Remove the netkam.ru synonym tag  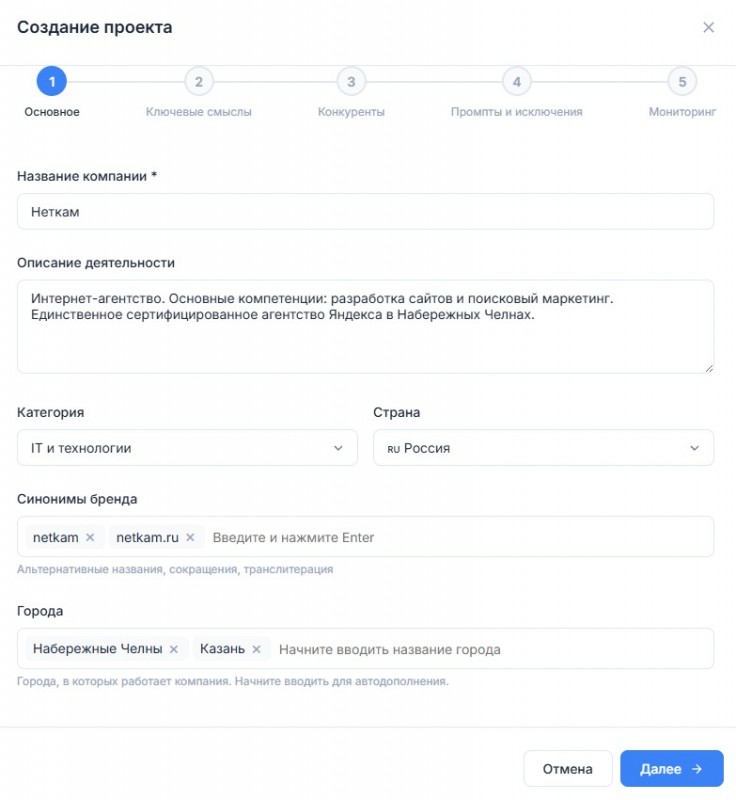point(190,538)
